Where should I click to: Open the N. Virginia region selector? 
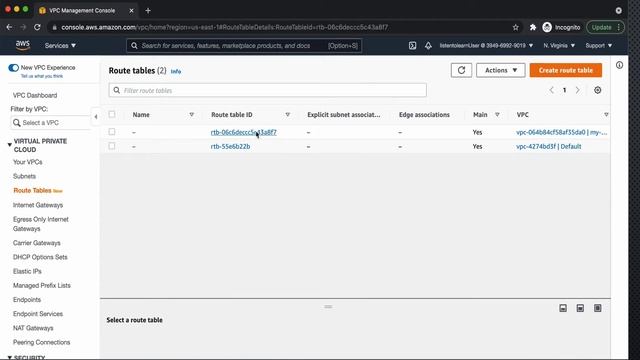click(559, 46)
